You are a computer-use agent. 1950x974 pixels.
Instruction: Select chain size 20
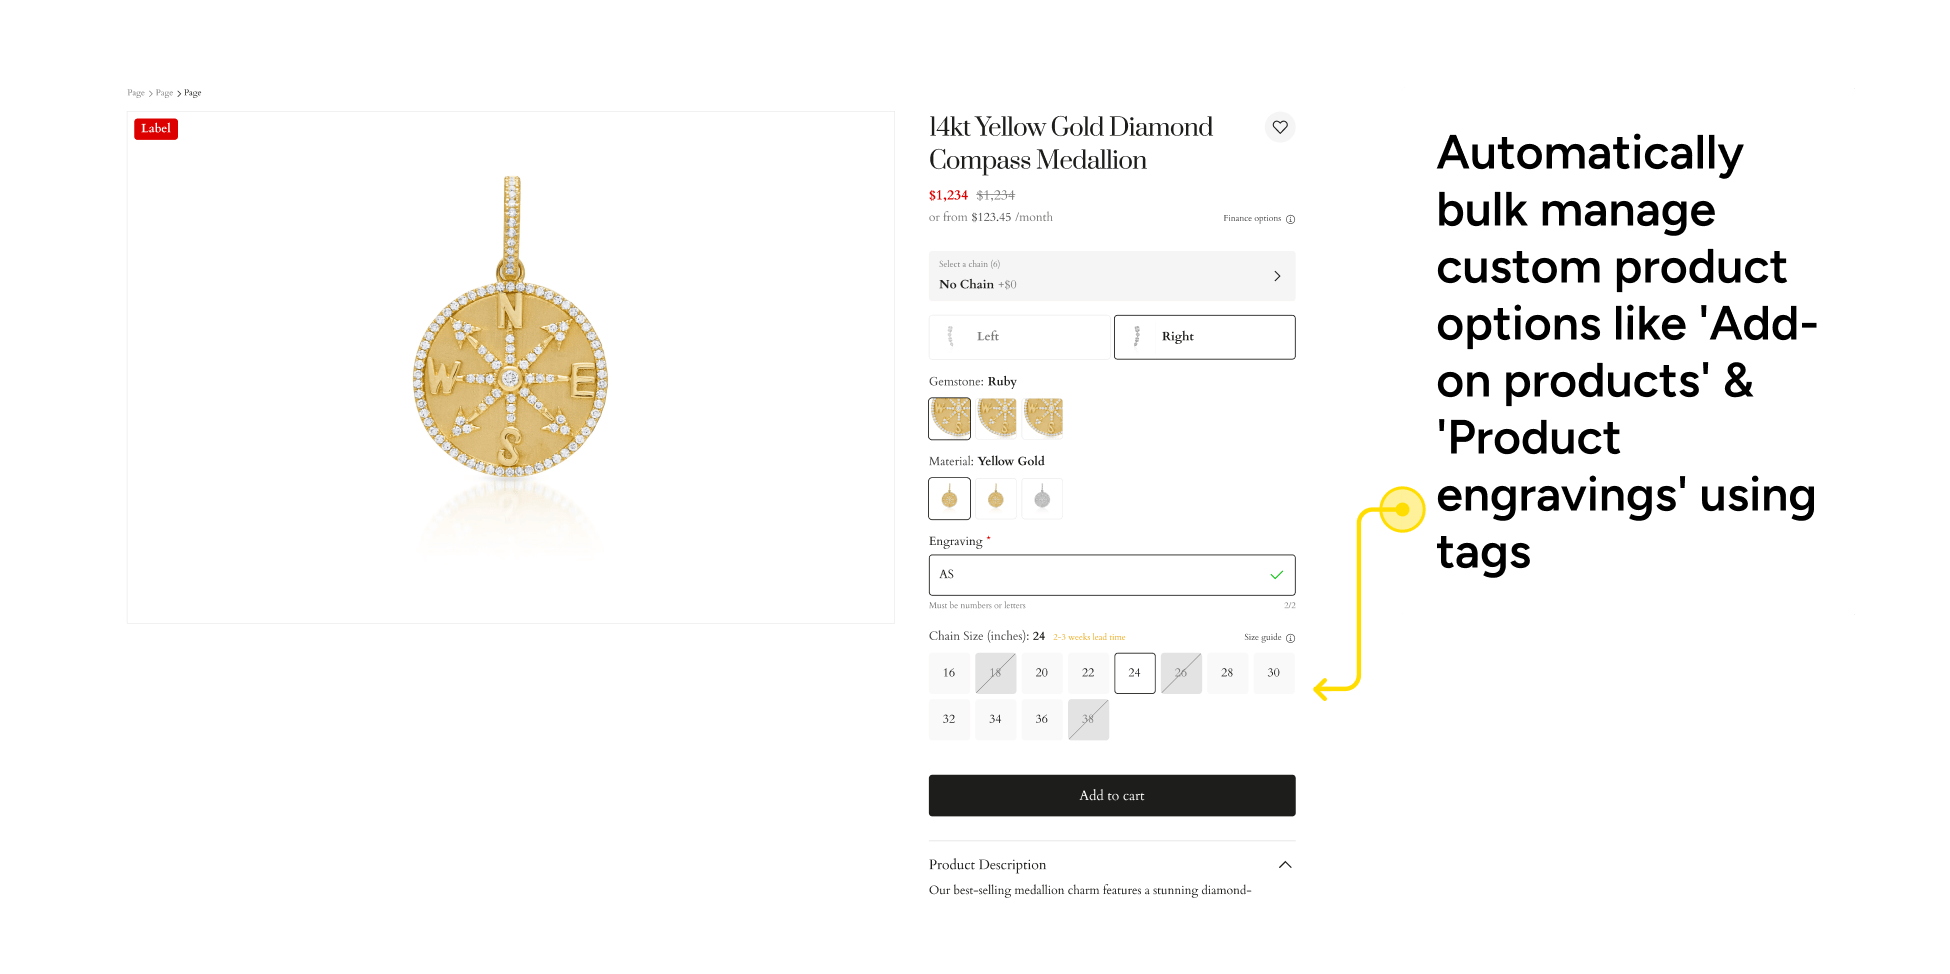1042,673
